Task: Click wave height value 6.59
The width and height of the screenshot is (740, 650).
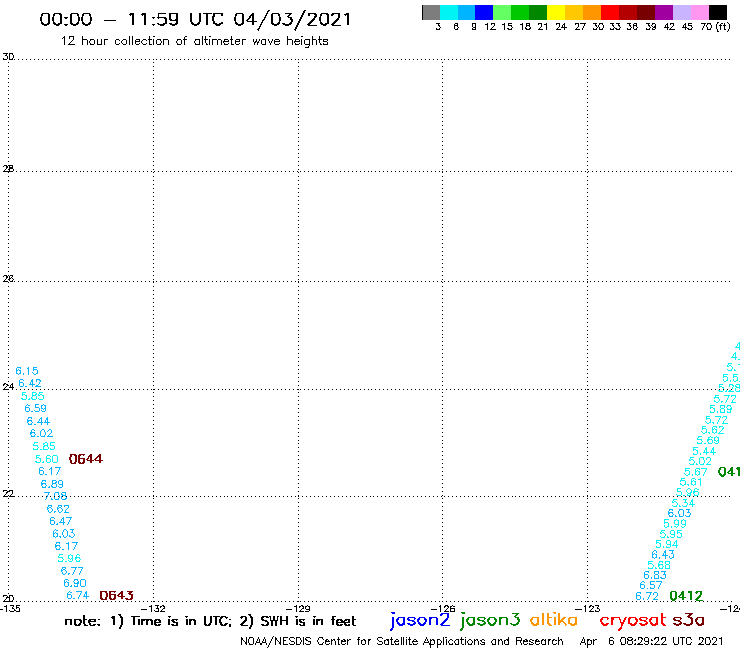Action: (x=35, y=408)
